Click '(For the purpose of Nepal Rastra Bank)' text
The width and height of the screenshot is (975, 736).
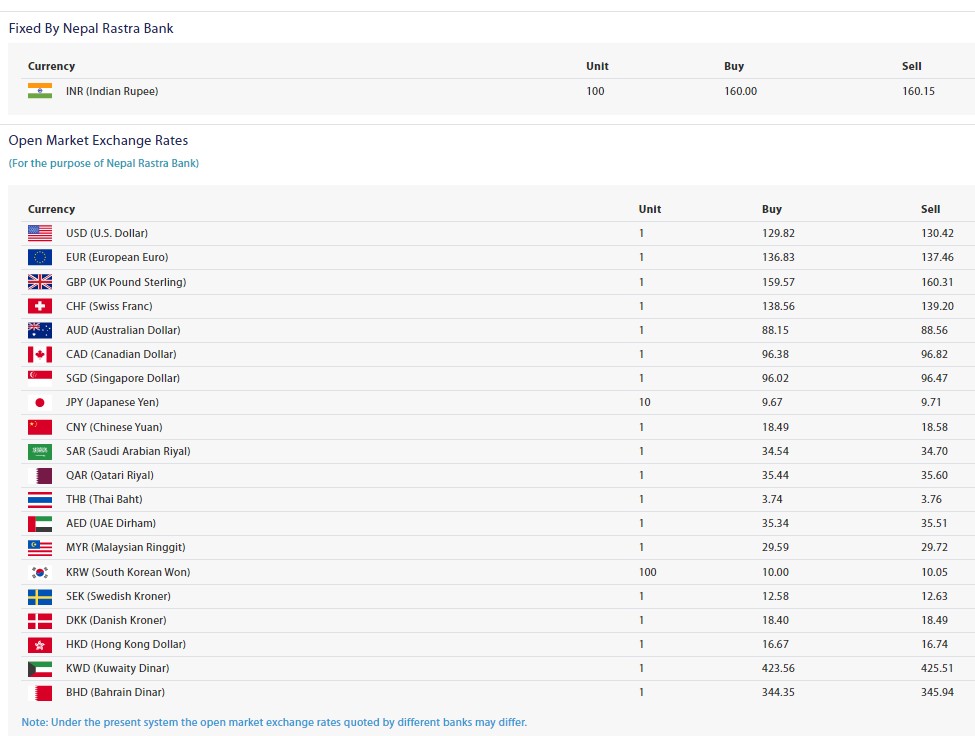pos(104,163)
